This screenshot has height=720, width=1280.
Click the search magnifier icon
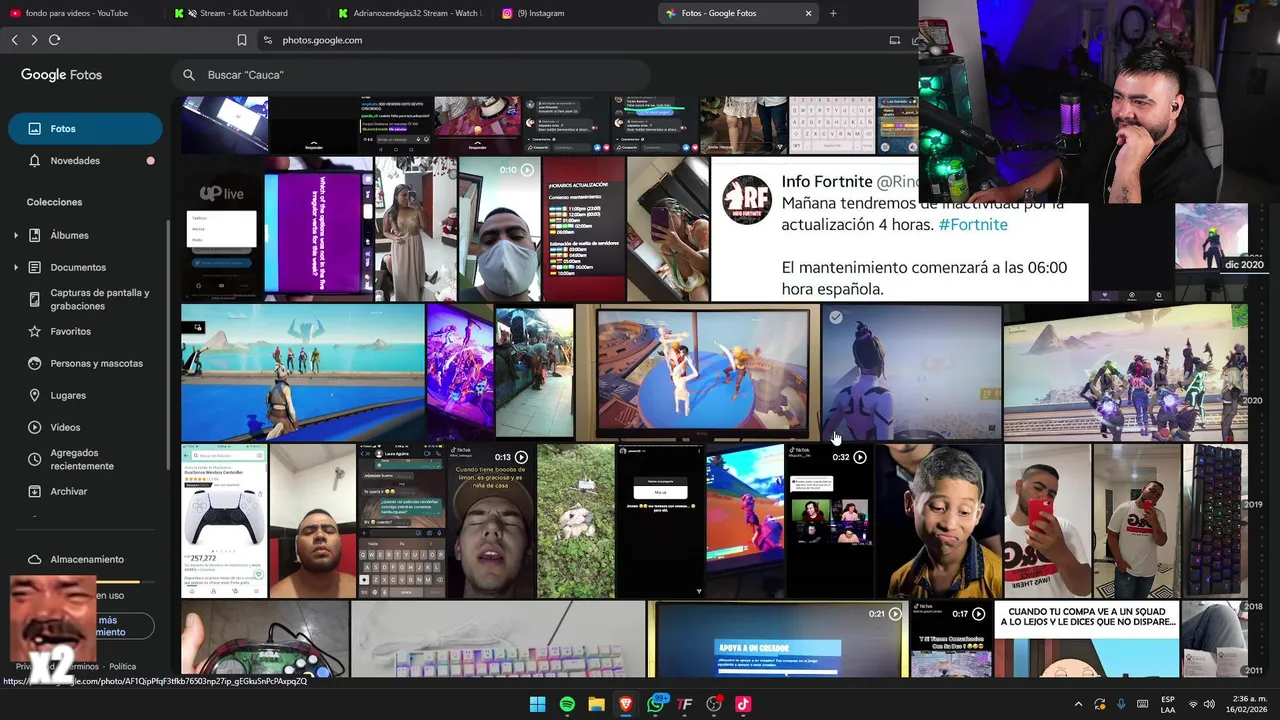tap(189, 75)
